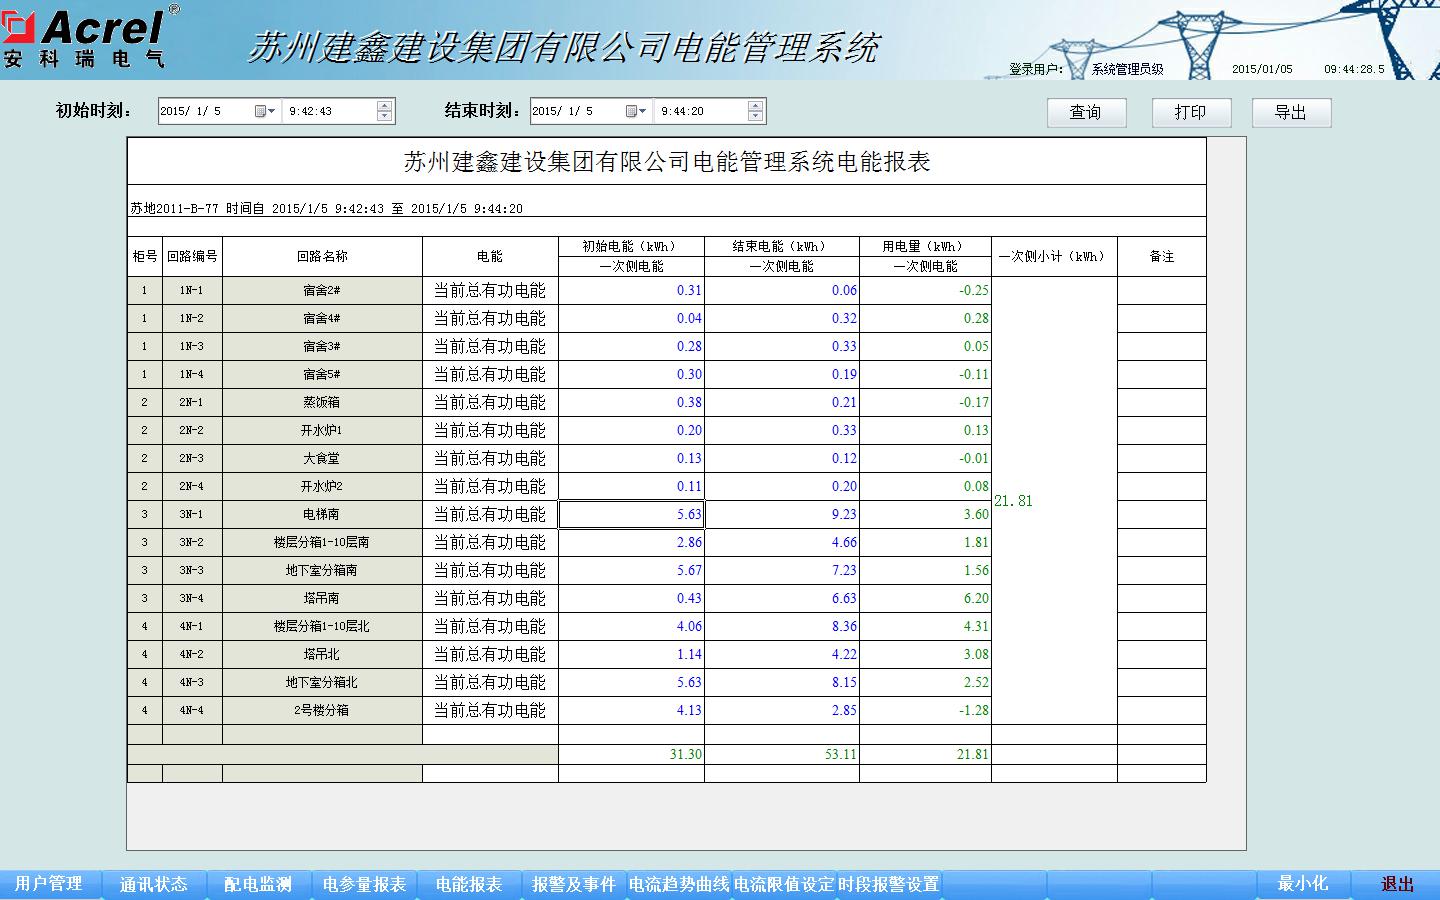This screenshot has width=1440, height=900.
Task: Open the 电能报表 tab
Action: tap(469, 884)
